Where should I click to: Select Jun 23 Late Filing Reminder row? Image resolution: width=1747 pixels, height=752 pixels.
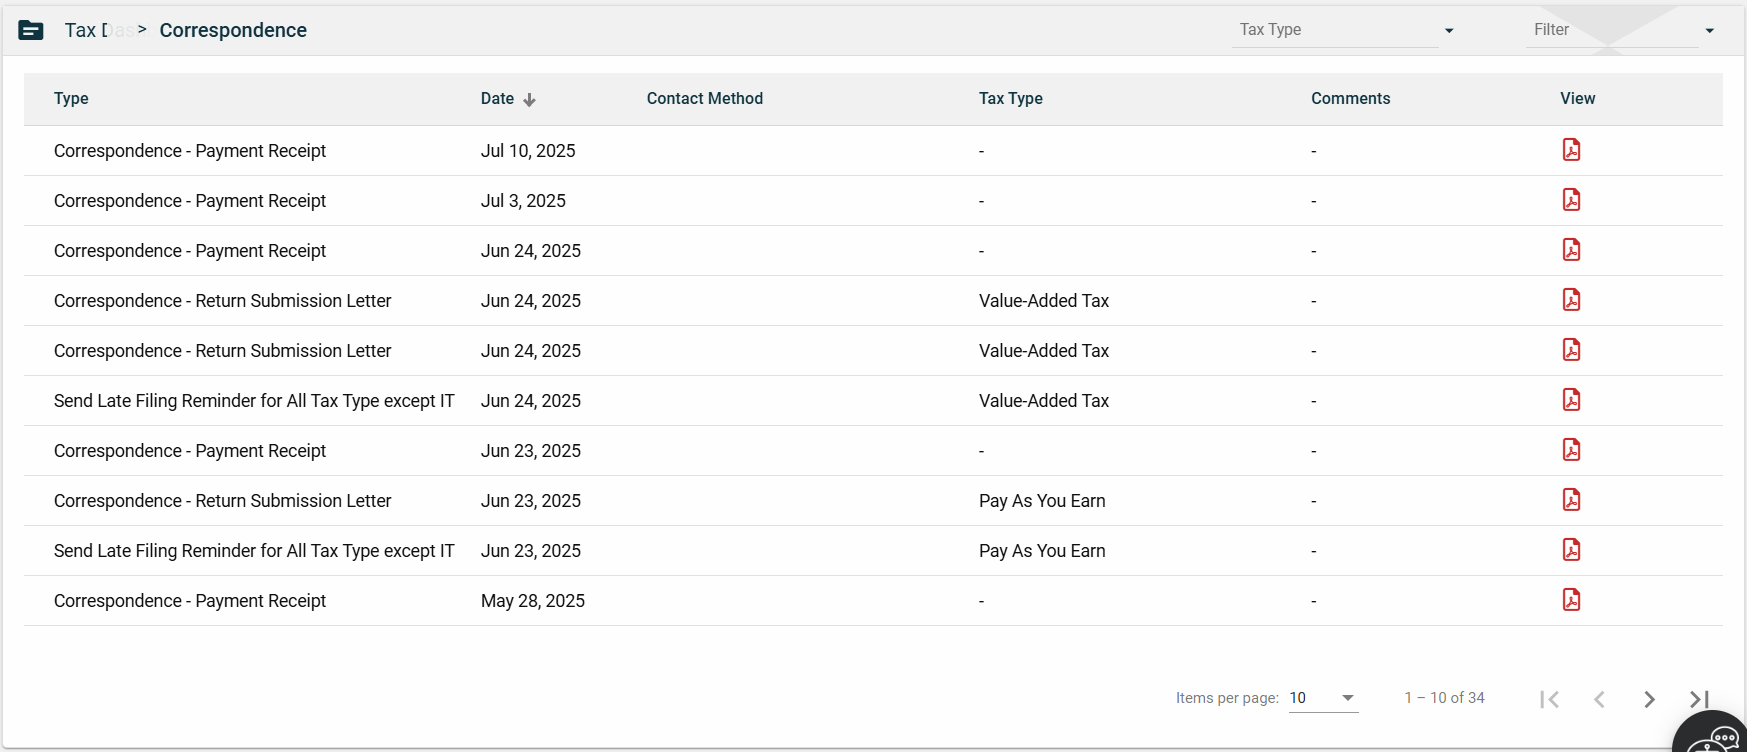(254, 551)
